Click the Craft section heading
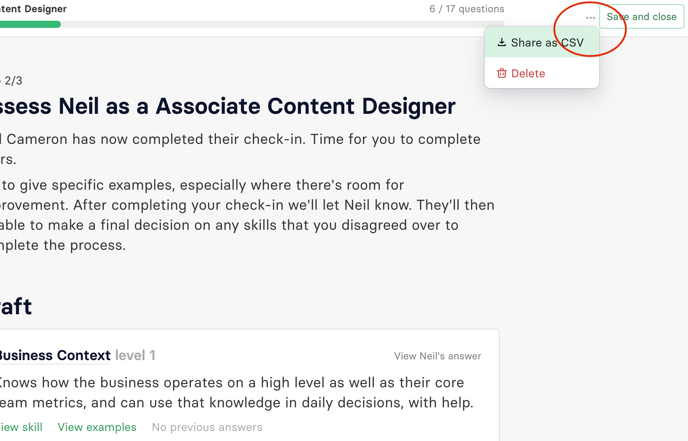688x441 pixels. tap(16, 306)
